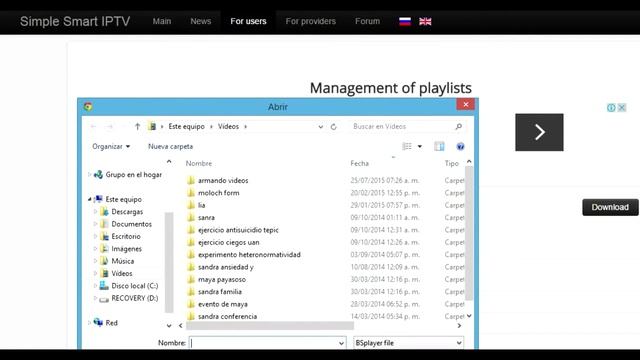
Task: Sort by the Fecha column header
Action: [360, 163]
